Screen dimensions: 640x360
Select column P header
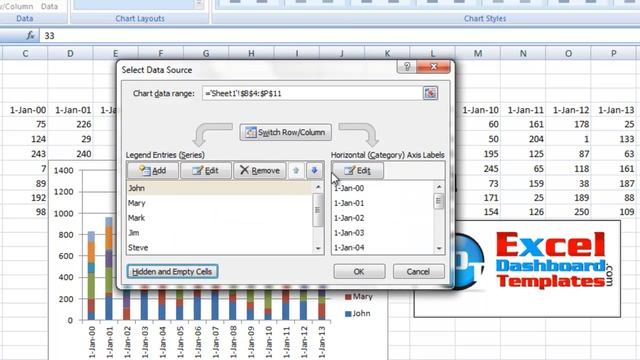pos(613,53)
